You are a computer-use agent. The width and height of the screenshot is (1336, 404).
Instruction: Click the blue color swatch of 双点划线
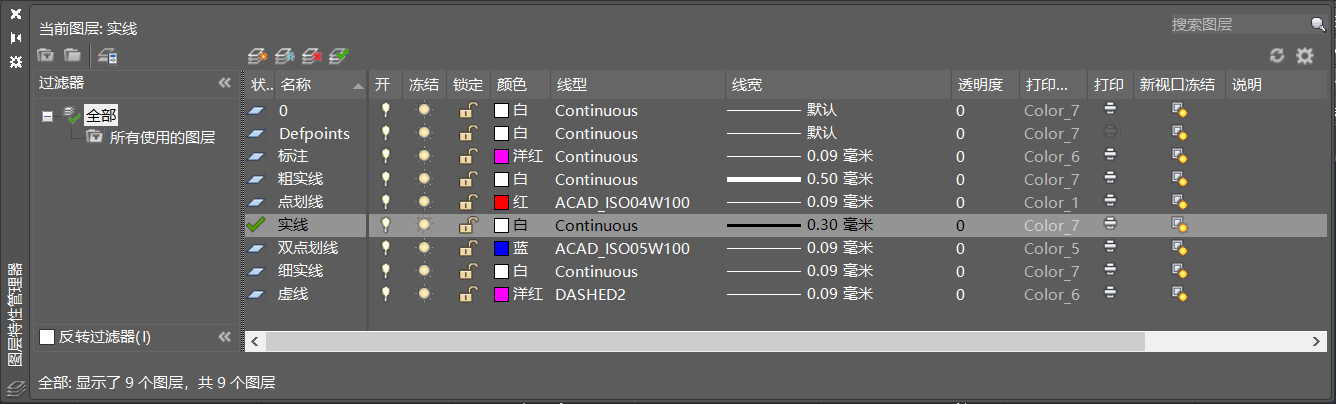[x=502, y=249]
